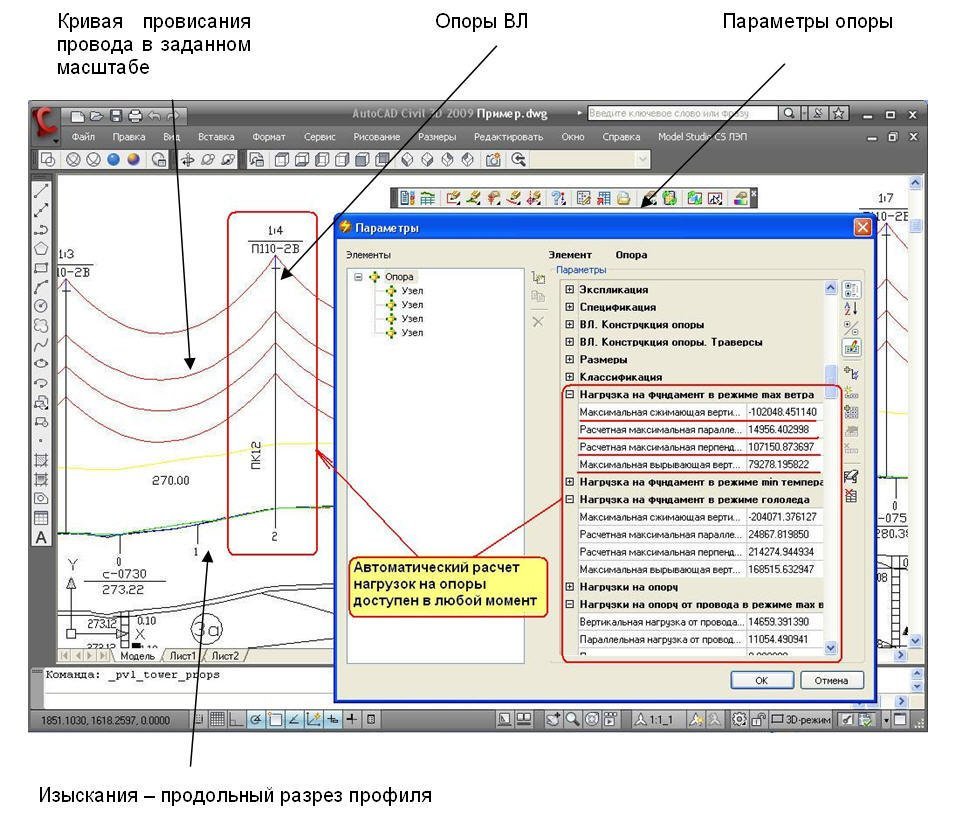
Task: Toggle ortho mode in the status bar
Action: pyautogui.click(x=236, y=719)
